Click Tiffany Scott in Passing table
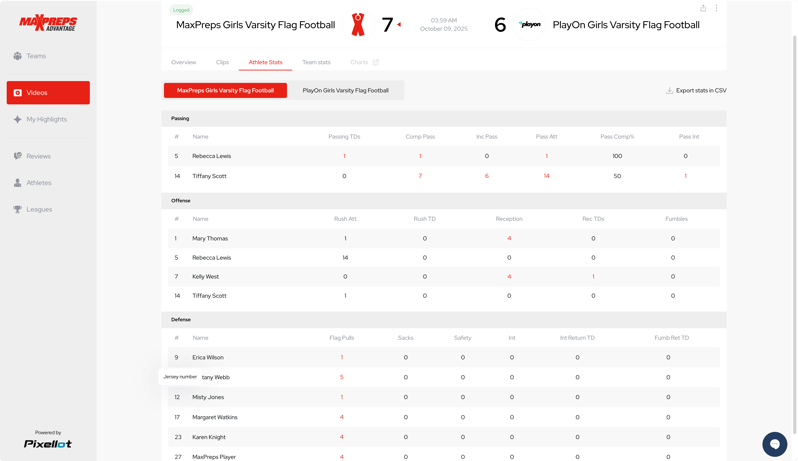Viewport: 798px width, 461px height. (209, 176)
